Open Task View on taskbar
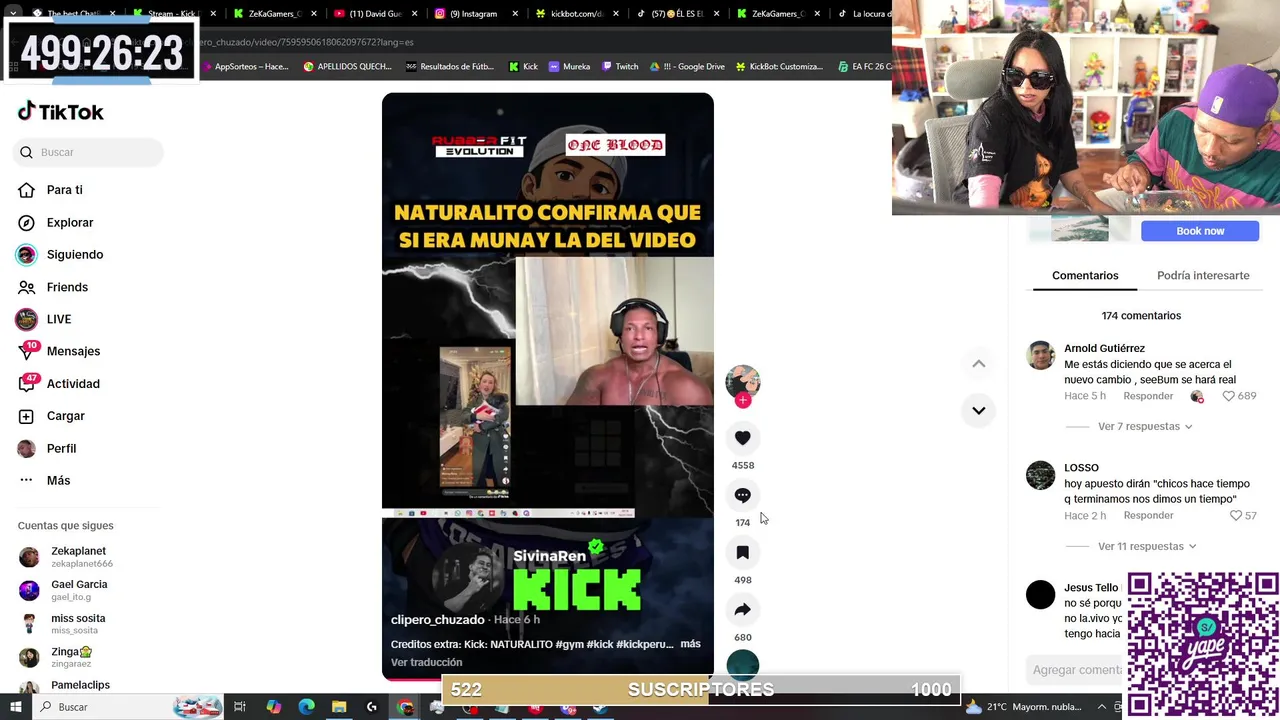This screenshot has height=720, width=1280. coord(240,707)
